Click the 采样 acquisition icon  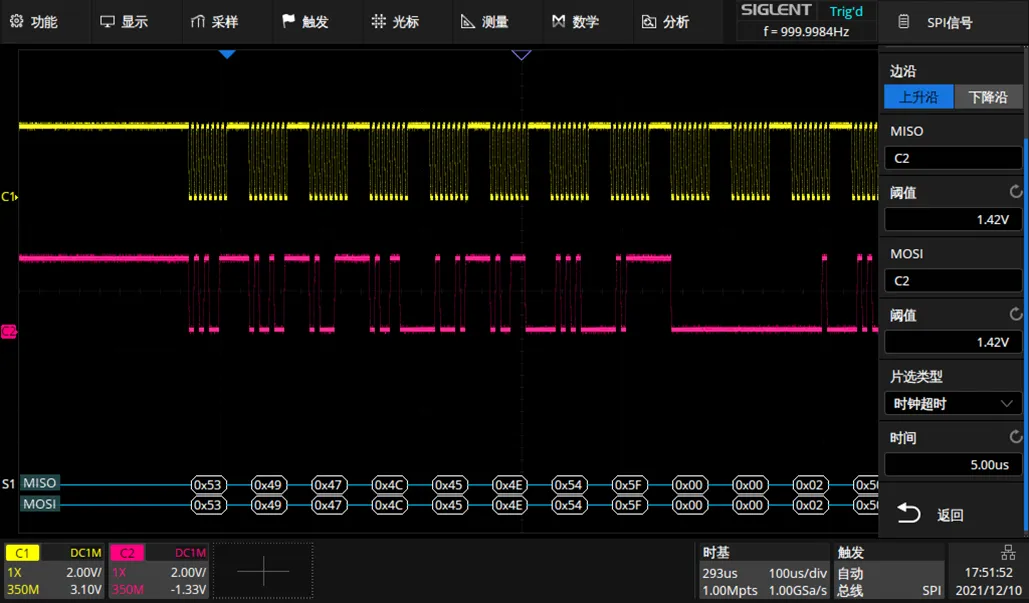pyautogui.click(x=197, y=22)
